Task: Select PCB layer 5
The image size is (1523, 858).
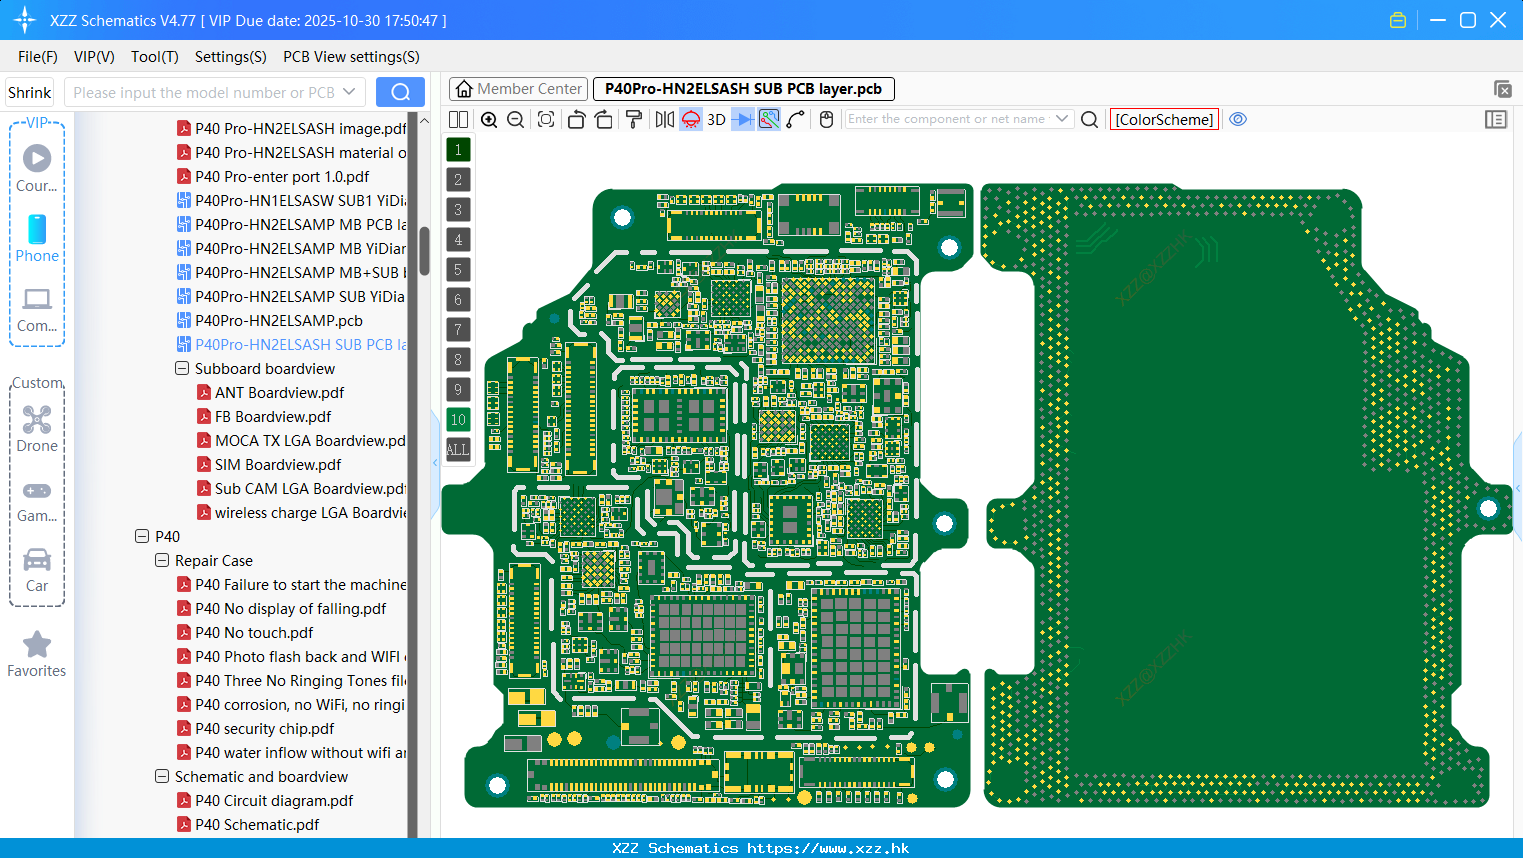Action: click(458, 270)
